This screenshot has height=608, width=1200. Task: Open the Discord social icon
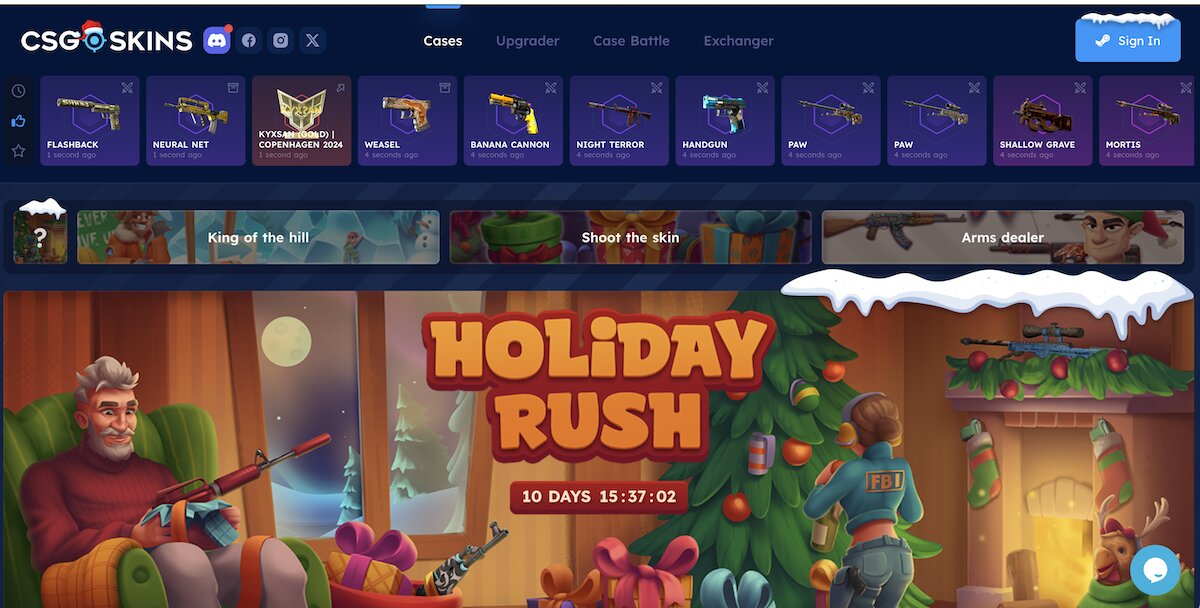click(217, 41)
